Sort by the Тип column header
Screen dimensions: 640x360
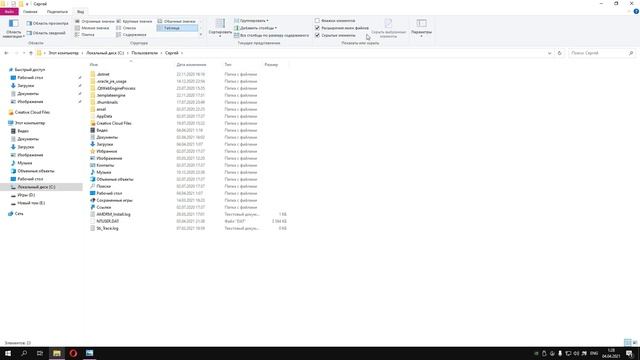[x=228, y=64]
